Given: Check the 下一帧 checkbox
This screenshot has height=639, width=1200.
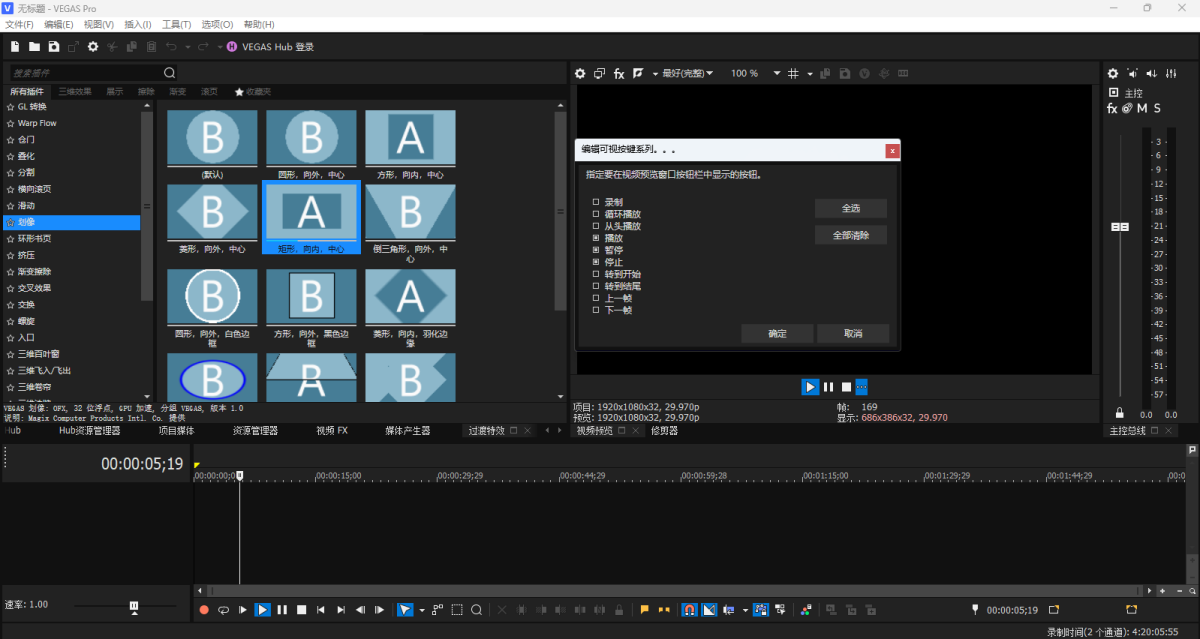Looking at the screenshot, I should (596, 310).
